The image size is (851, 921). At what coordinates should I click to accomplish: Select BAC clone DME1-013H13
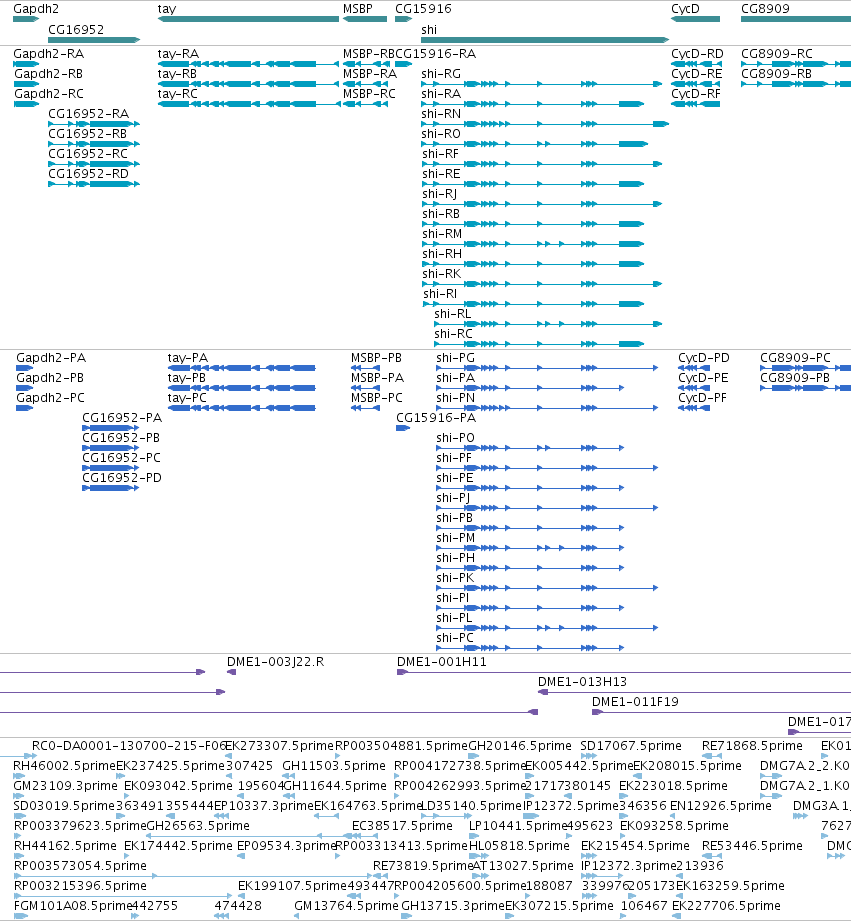click(x=583, y=681)
